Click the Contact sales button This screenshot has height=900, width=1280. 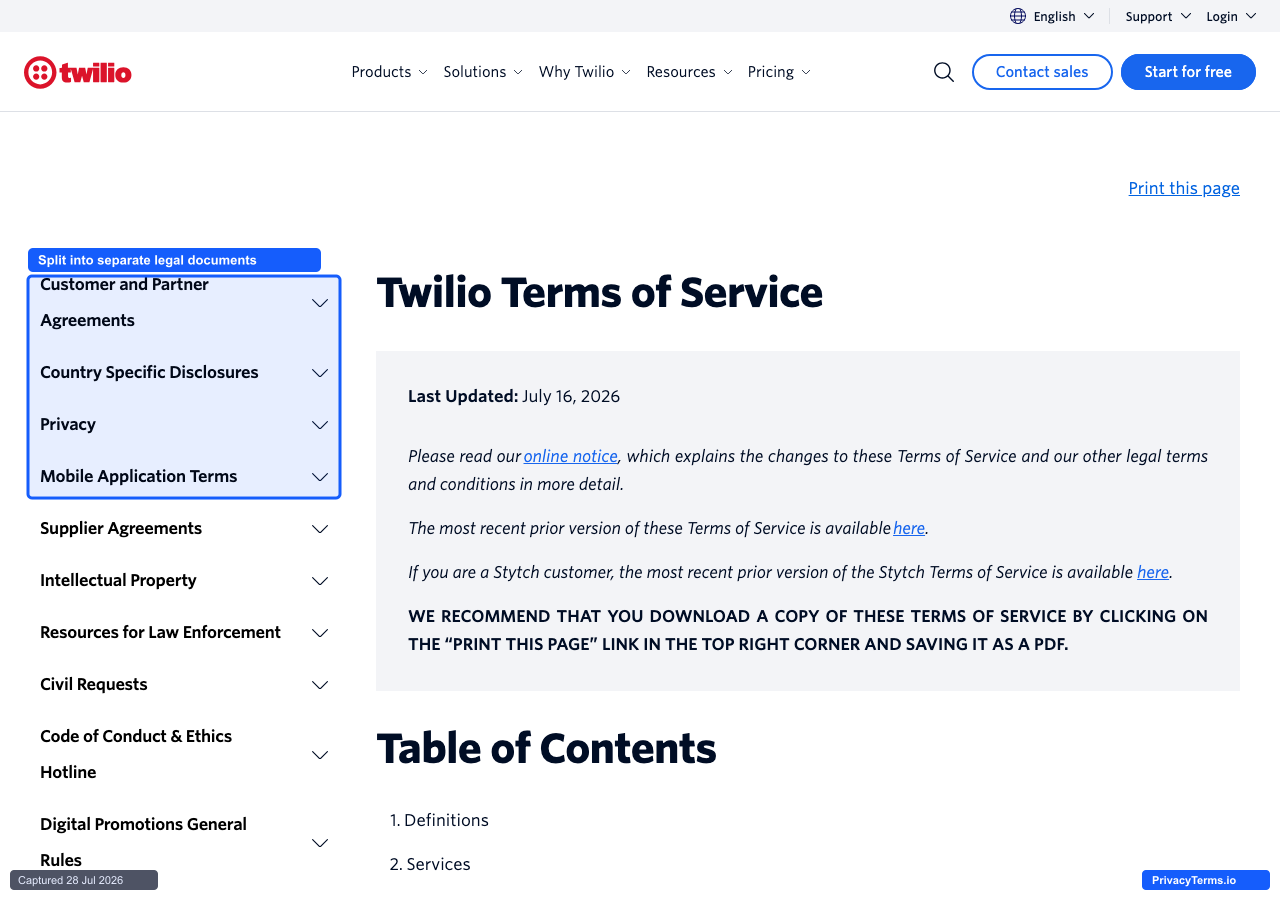[1042, 72]
